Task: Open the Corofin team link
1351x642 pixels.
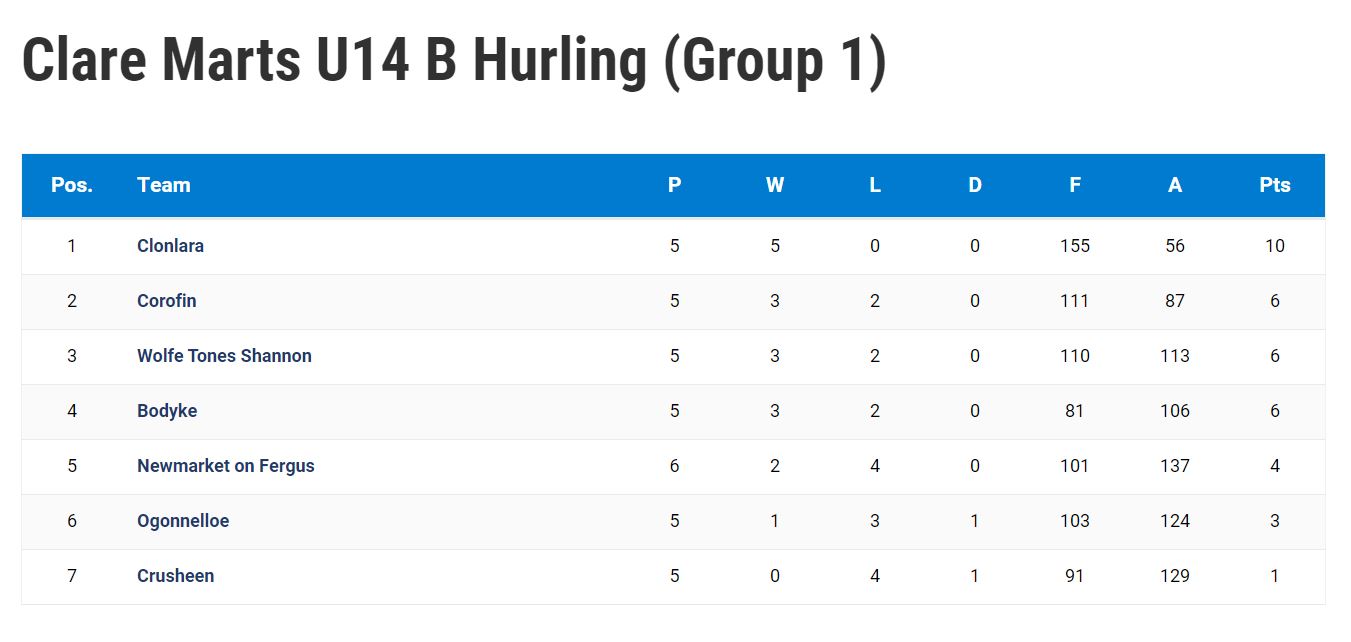Action: tap(166, 301)
